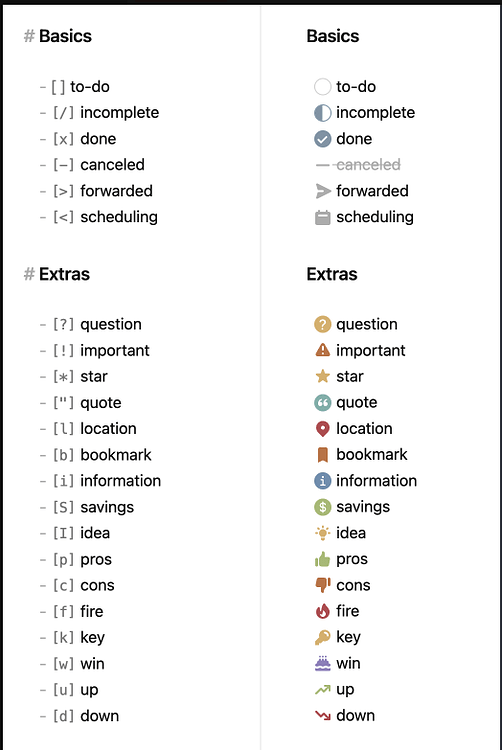Click the red location pin icon
502x750 pixels.
coord(322,429)
